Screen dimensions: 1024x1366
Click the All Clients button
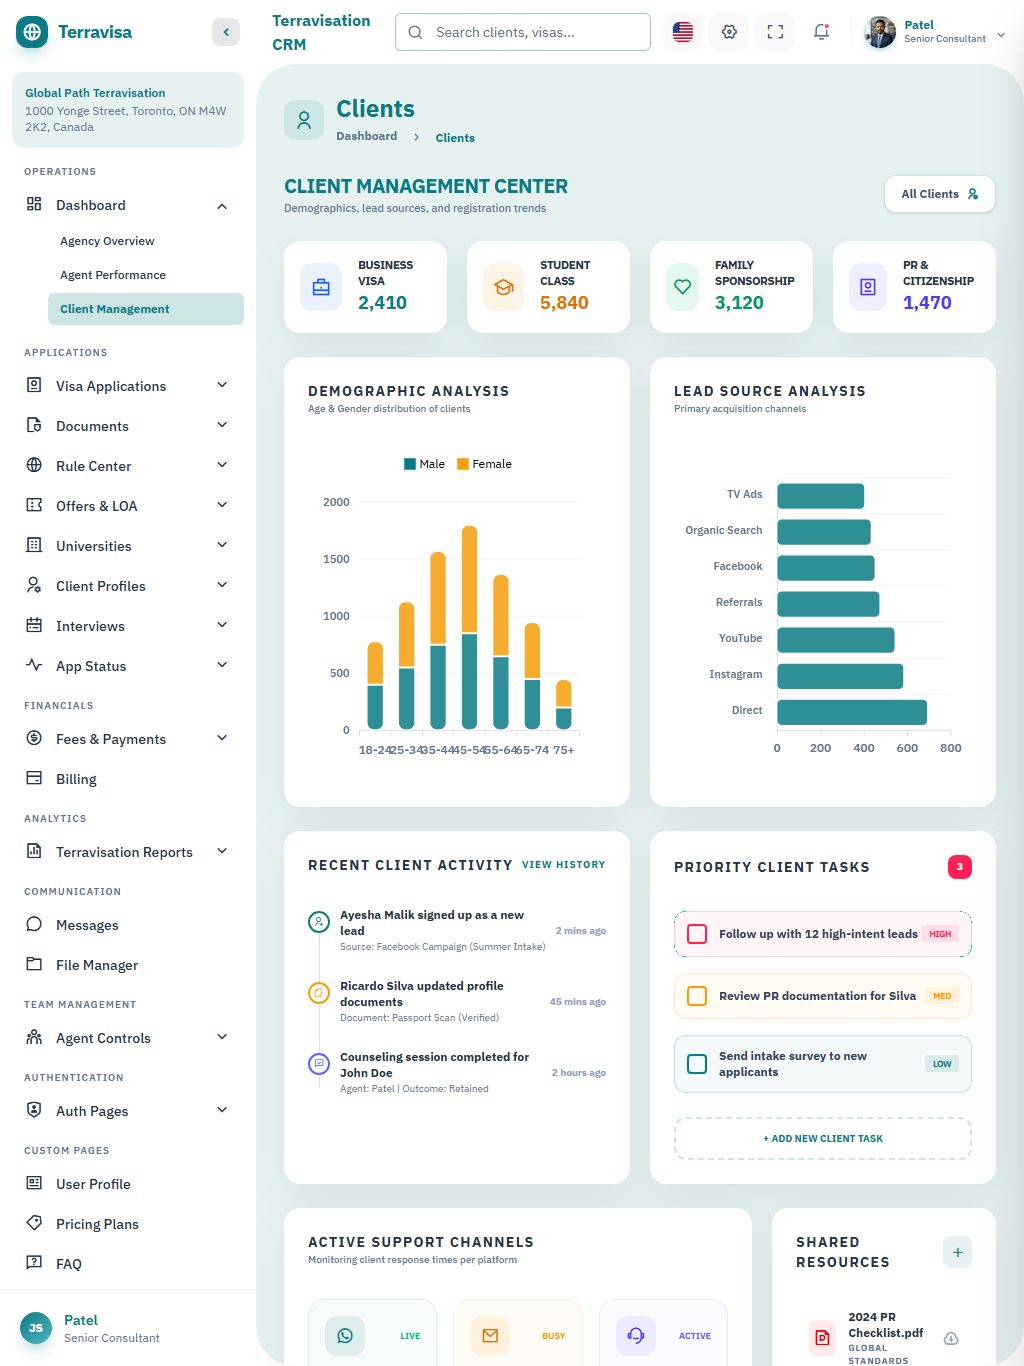coord(940,194)
